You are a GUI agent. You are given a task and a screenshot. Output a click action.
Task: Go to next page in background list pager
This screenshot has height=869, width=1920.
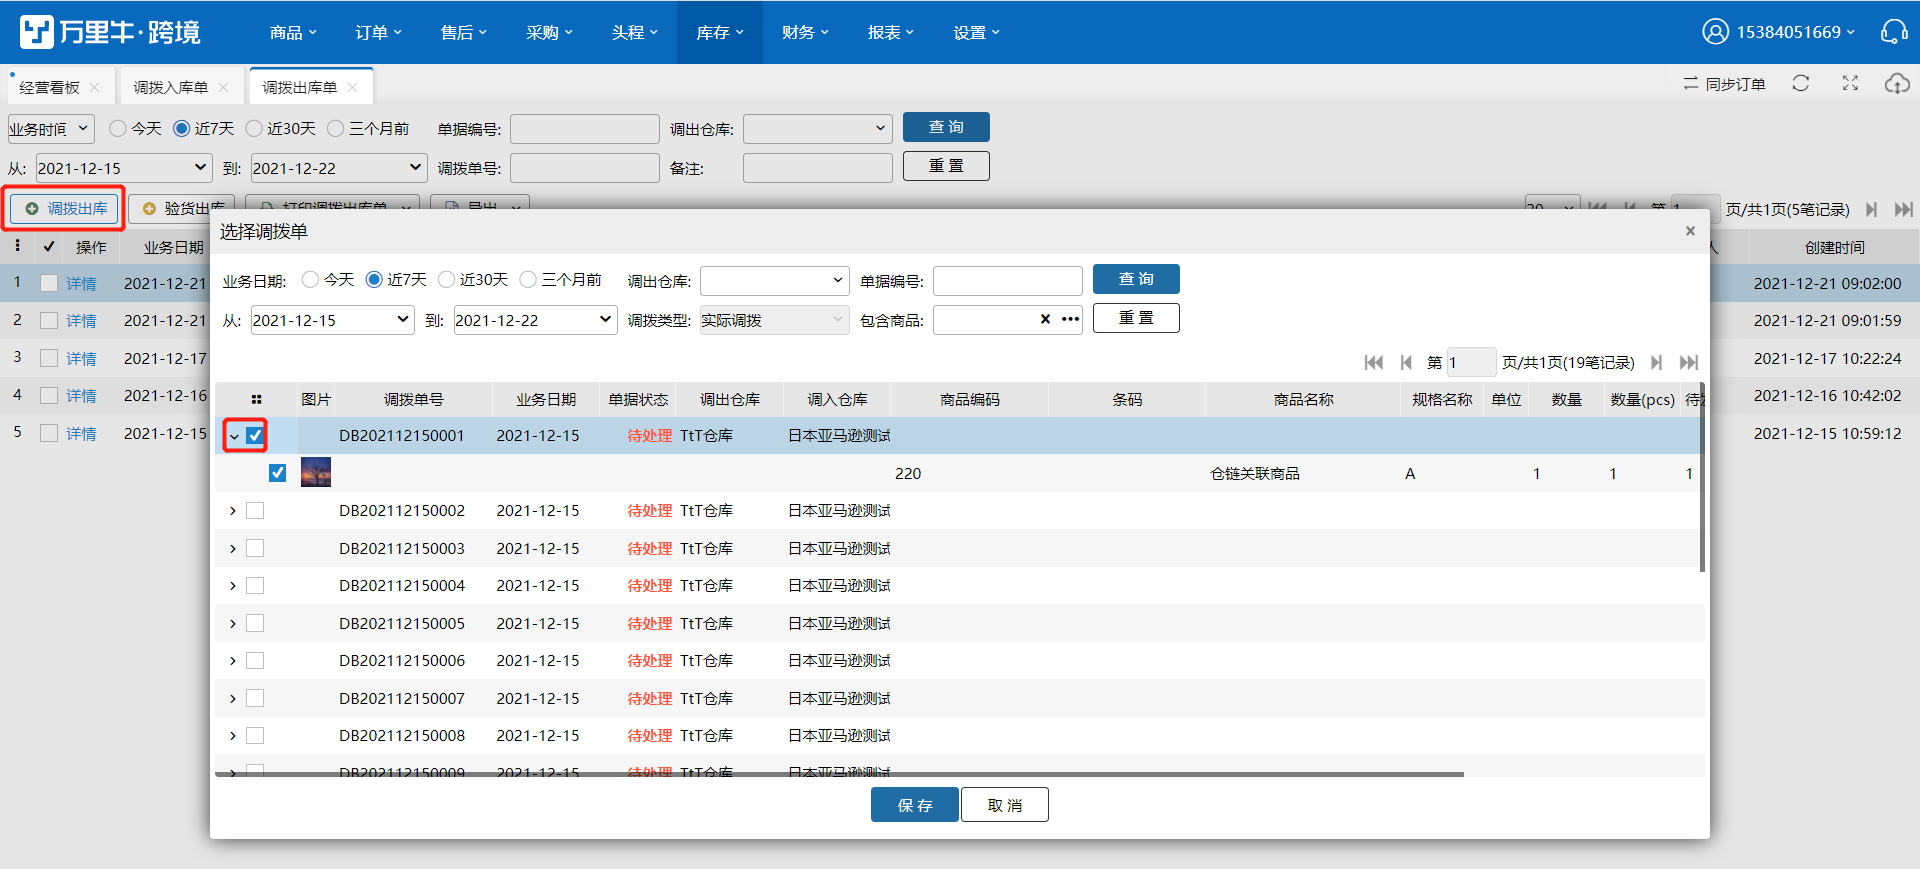click(x=1871, y=209)
